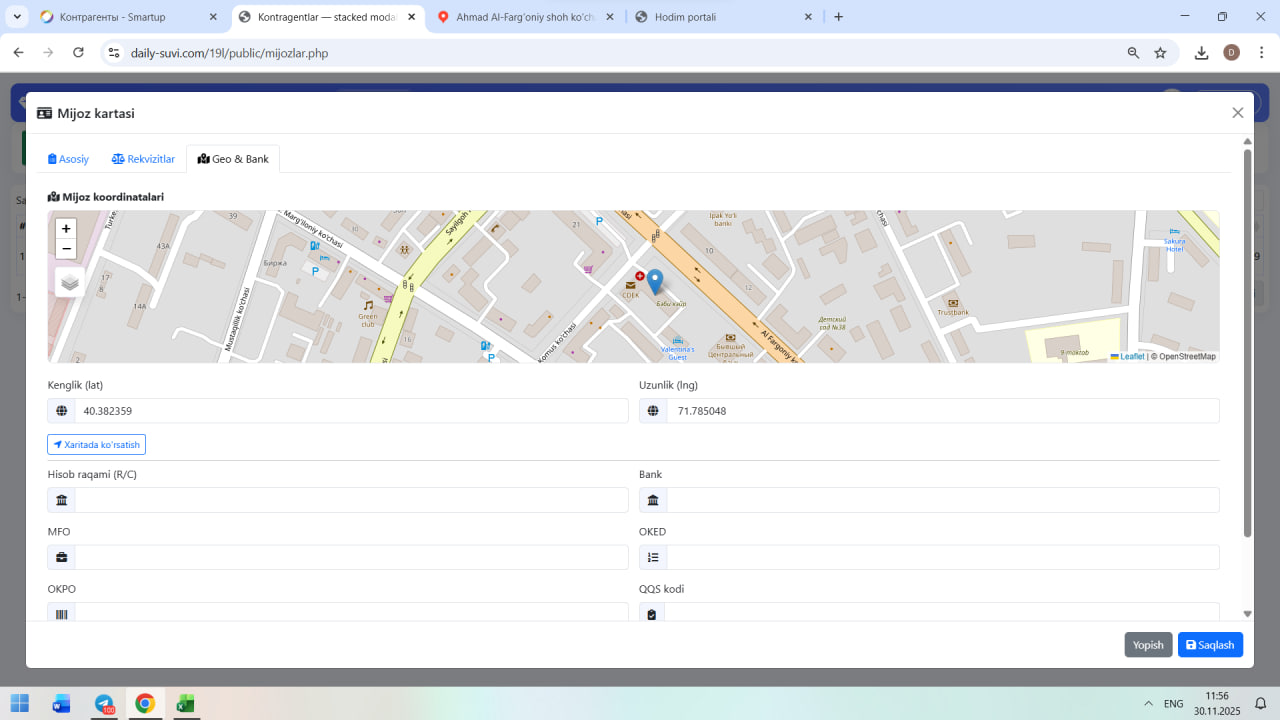Viewport: 1280px width, 720px height.
Task: Click the modal's vertical scrollbar
Action: pos(1247,340)
